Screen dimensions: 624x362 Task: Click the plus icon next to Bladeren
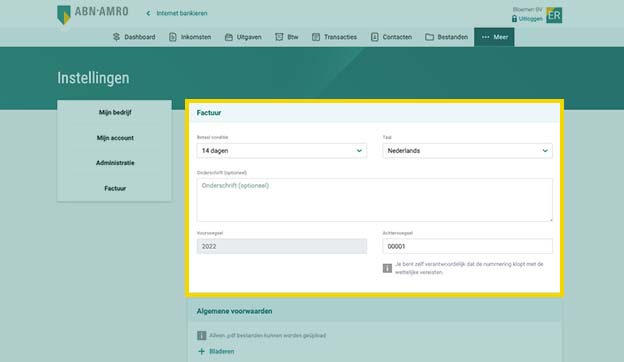click(201, 351)
